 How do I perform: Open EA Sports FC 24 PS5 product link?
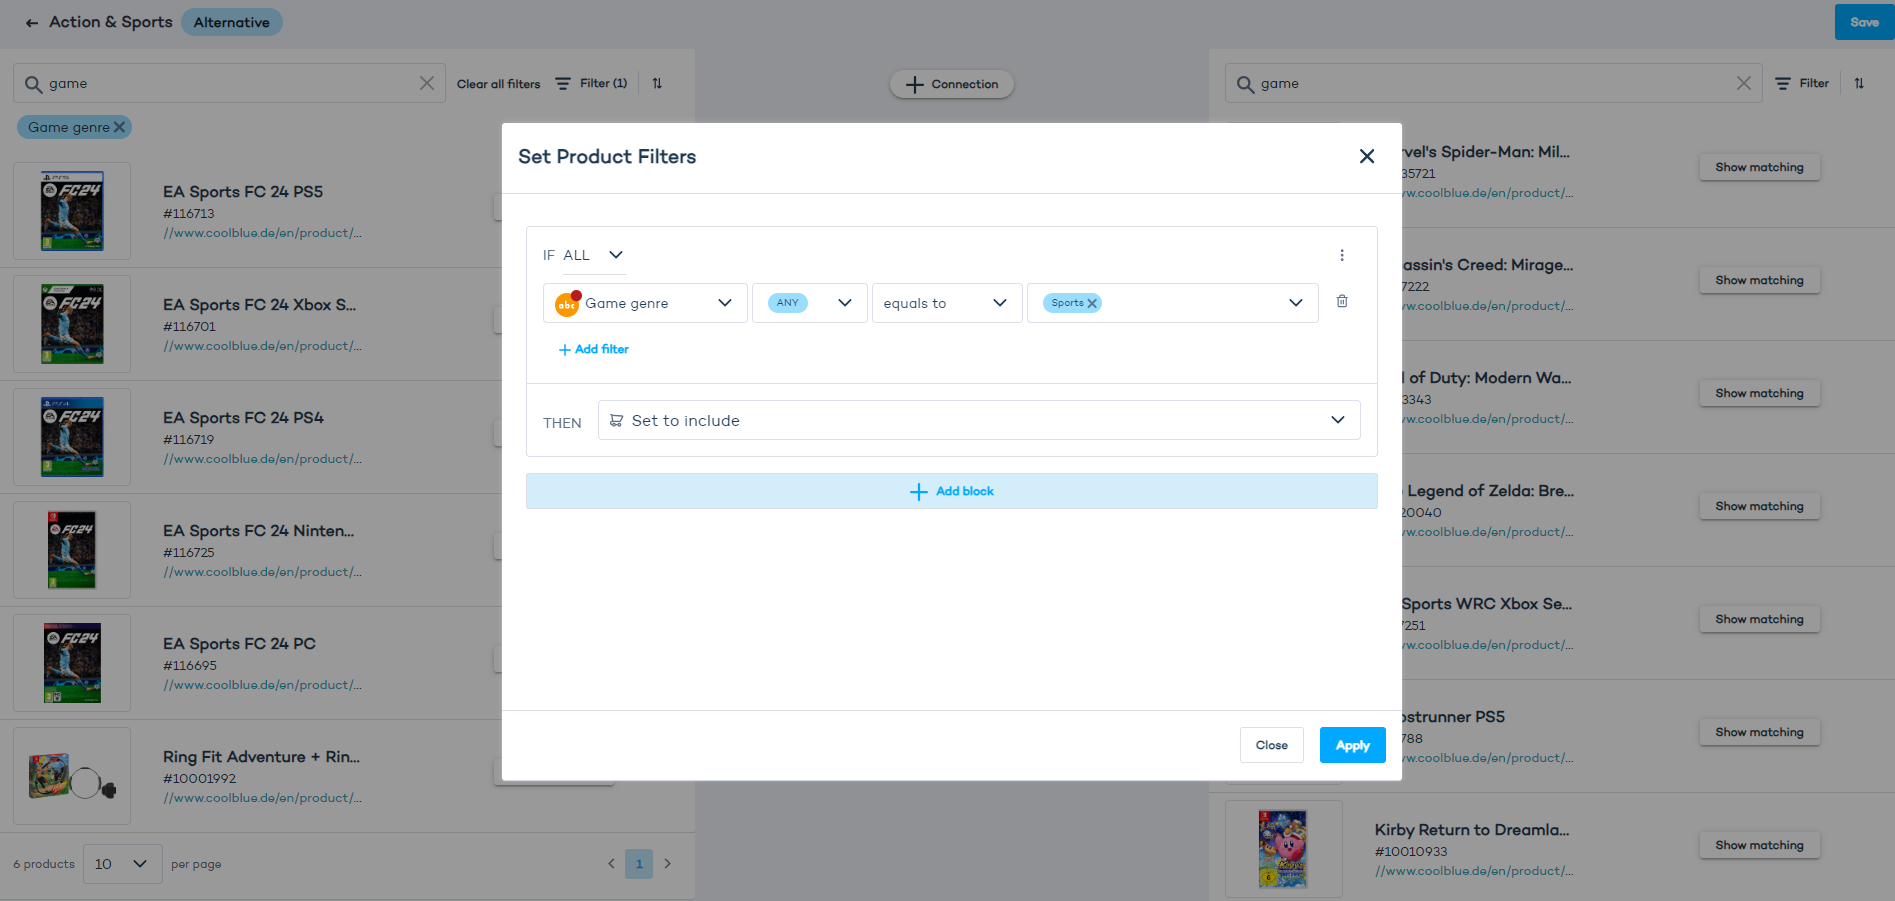263,233
